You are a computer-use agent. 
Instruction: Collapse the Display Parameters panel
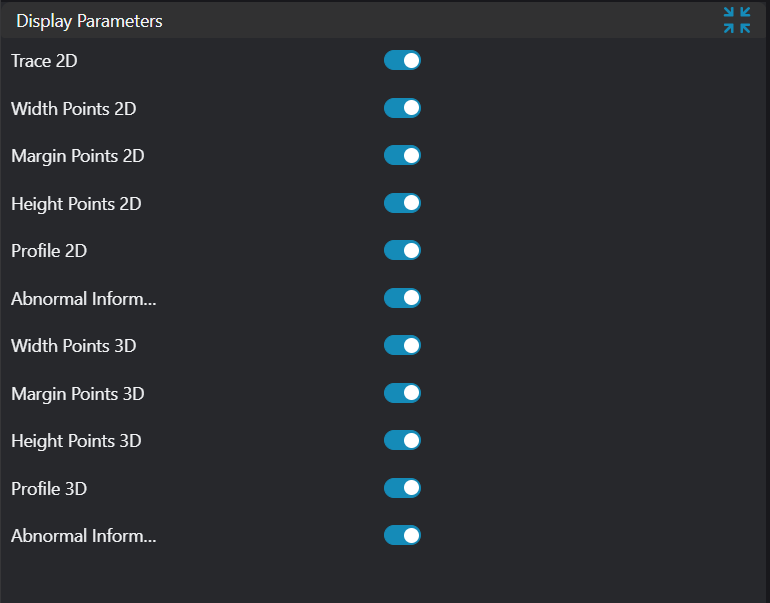[x=737, y=20]
